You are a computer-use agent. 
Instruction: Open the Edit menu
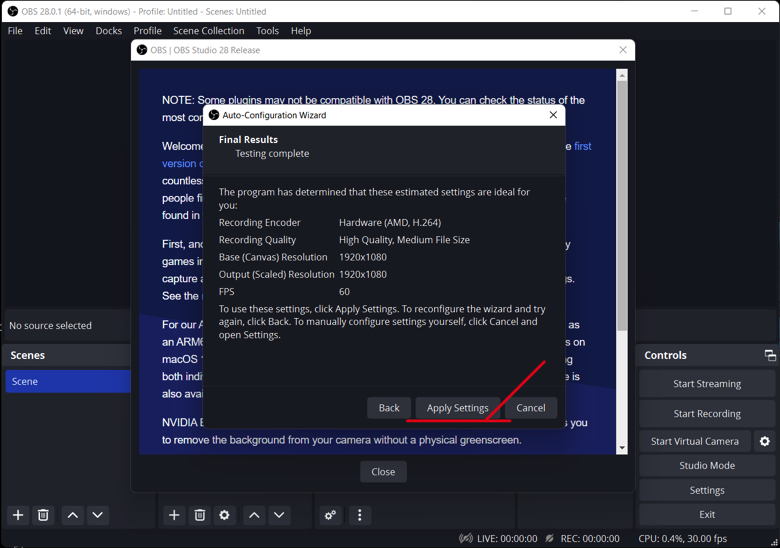[43, 30]
